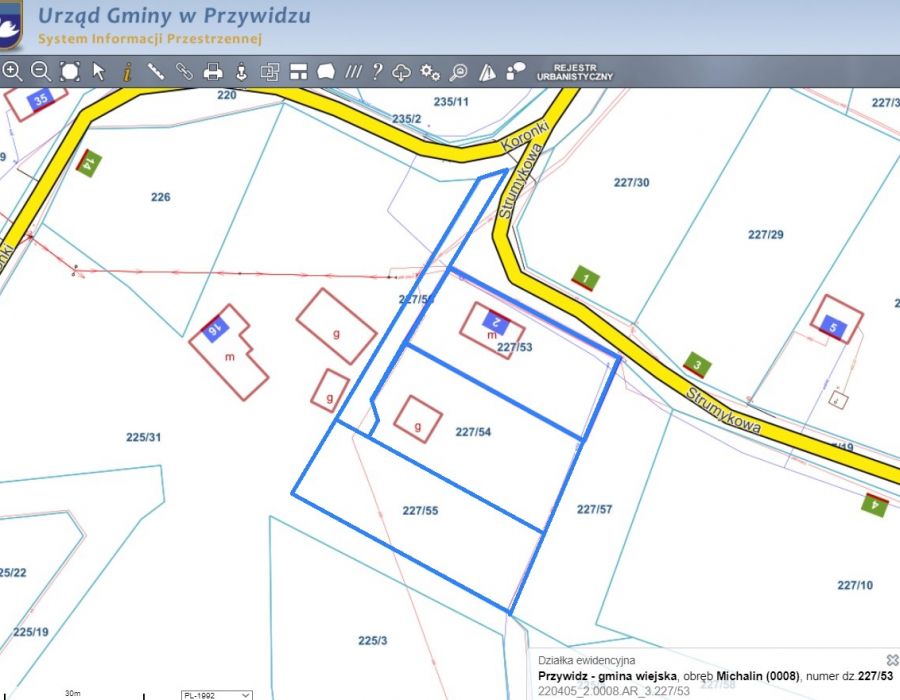Click the cloud download icon

(401, 72)
